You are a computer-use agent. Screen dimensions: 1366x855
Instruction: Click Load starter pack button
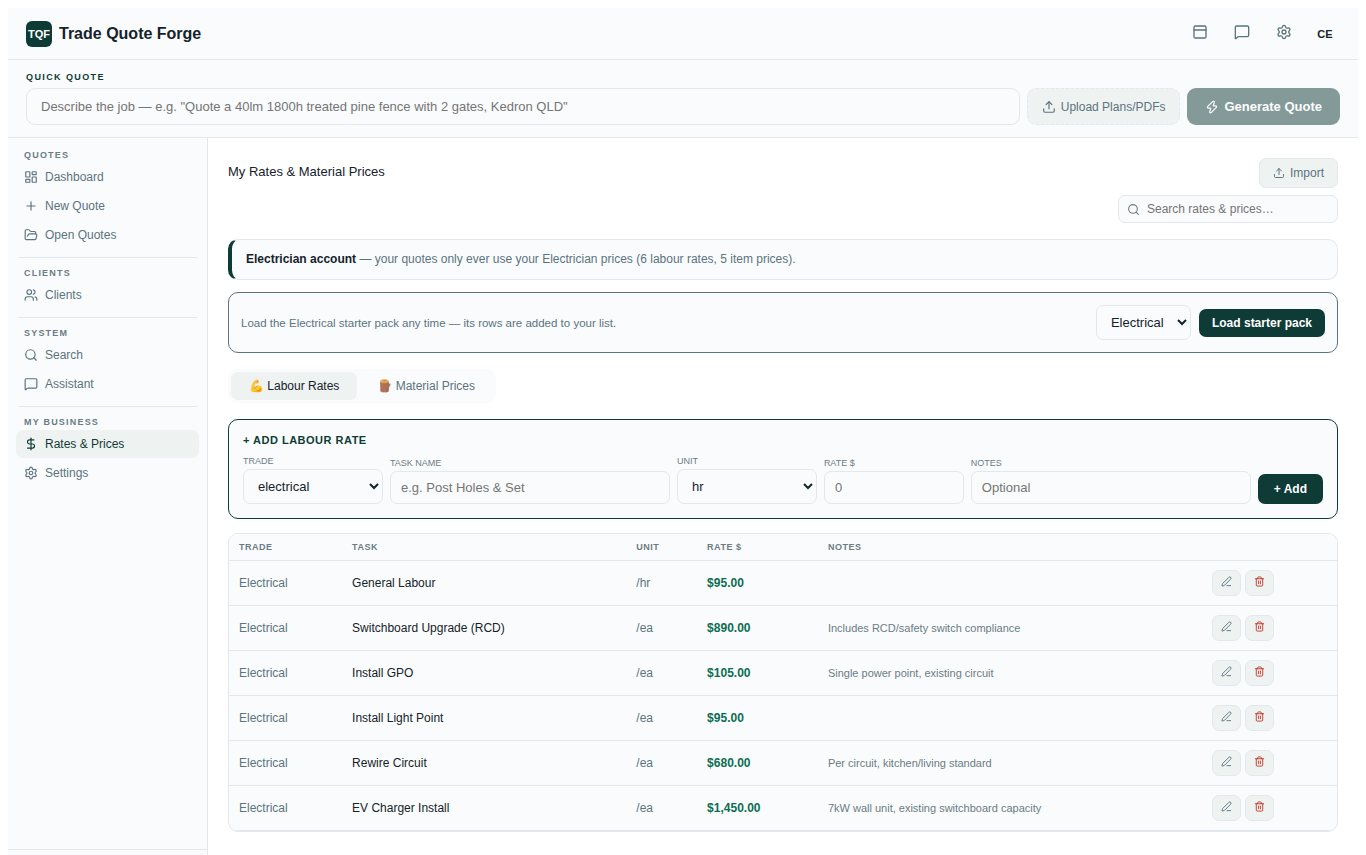click(x=1262, y=323)
